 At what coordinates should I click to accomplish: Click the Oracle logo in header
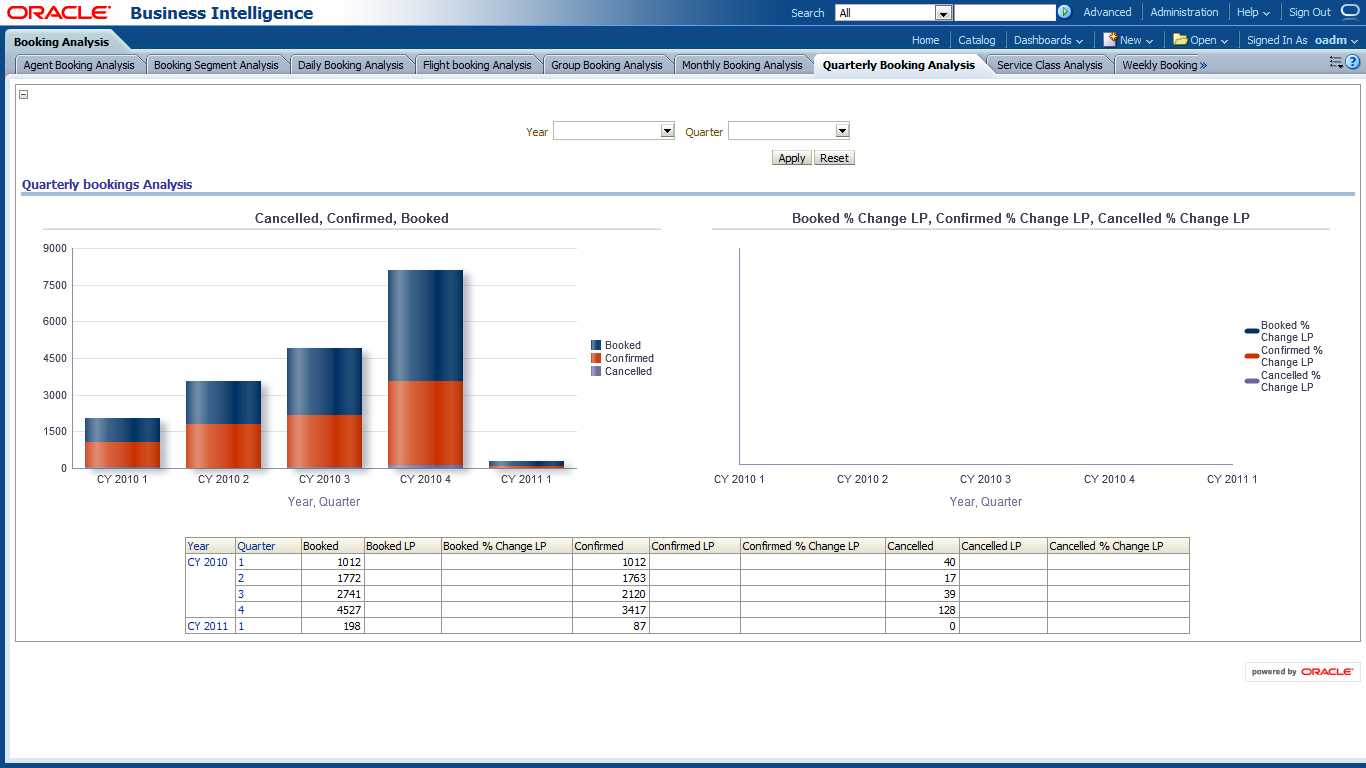pos(59,13)
